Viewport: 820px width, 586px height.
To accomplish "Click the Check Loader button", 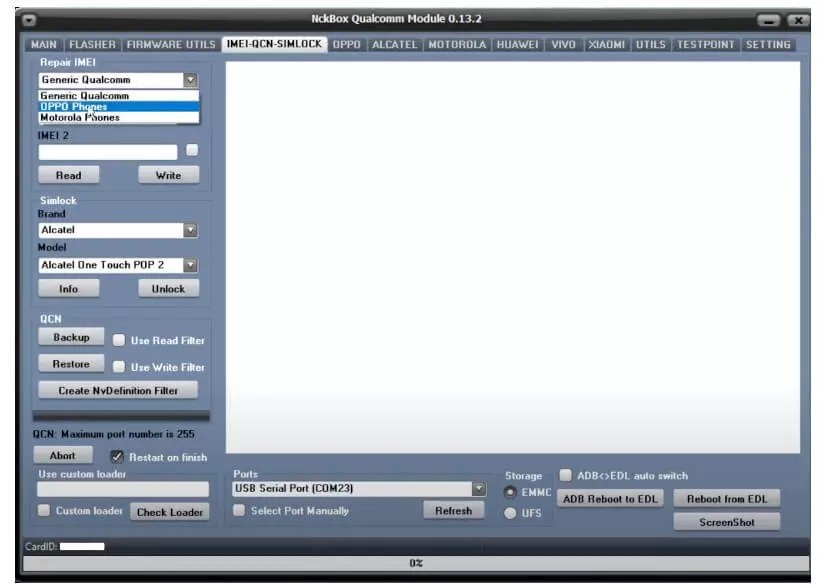I will coord(170,512).
